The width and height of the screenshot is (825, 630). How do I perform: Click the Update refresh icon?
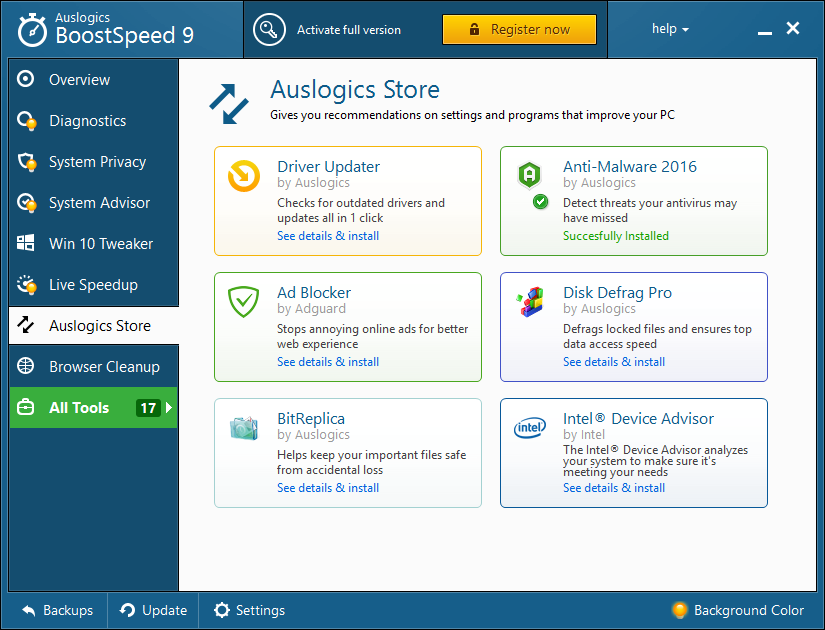point(127,610)
